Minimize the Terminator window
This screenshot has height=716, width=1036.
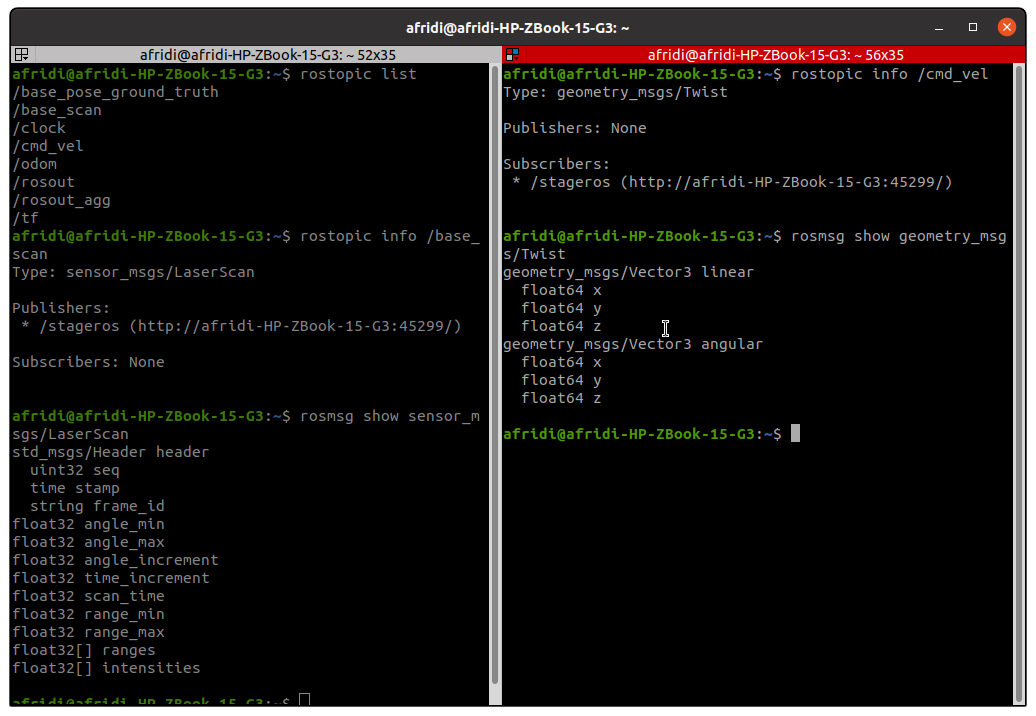939,28
